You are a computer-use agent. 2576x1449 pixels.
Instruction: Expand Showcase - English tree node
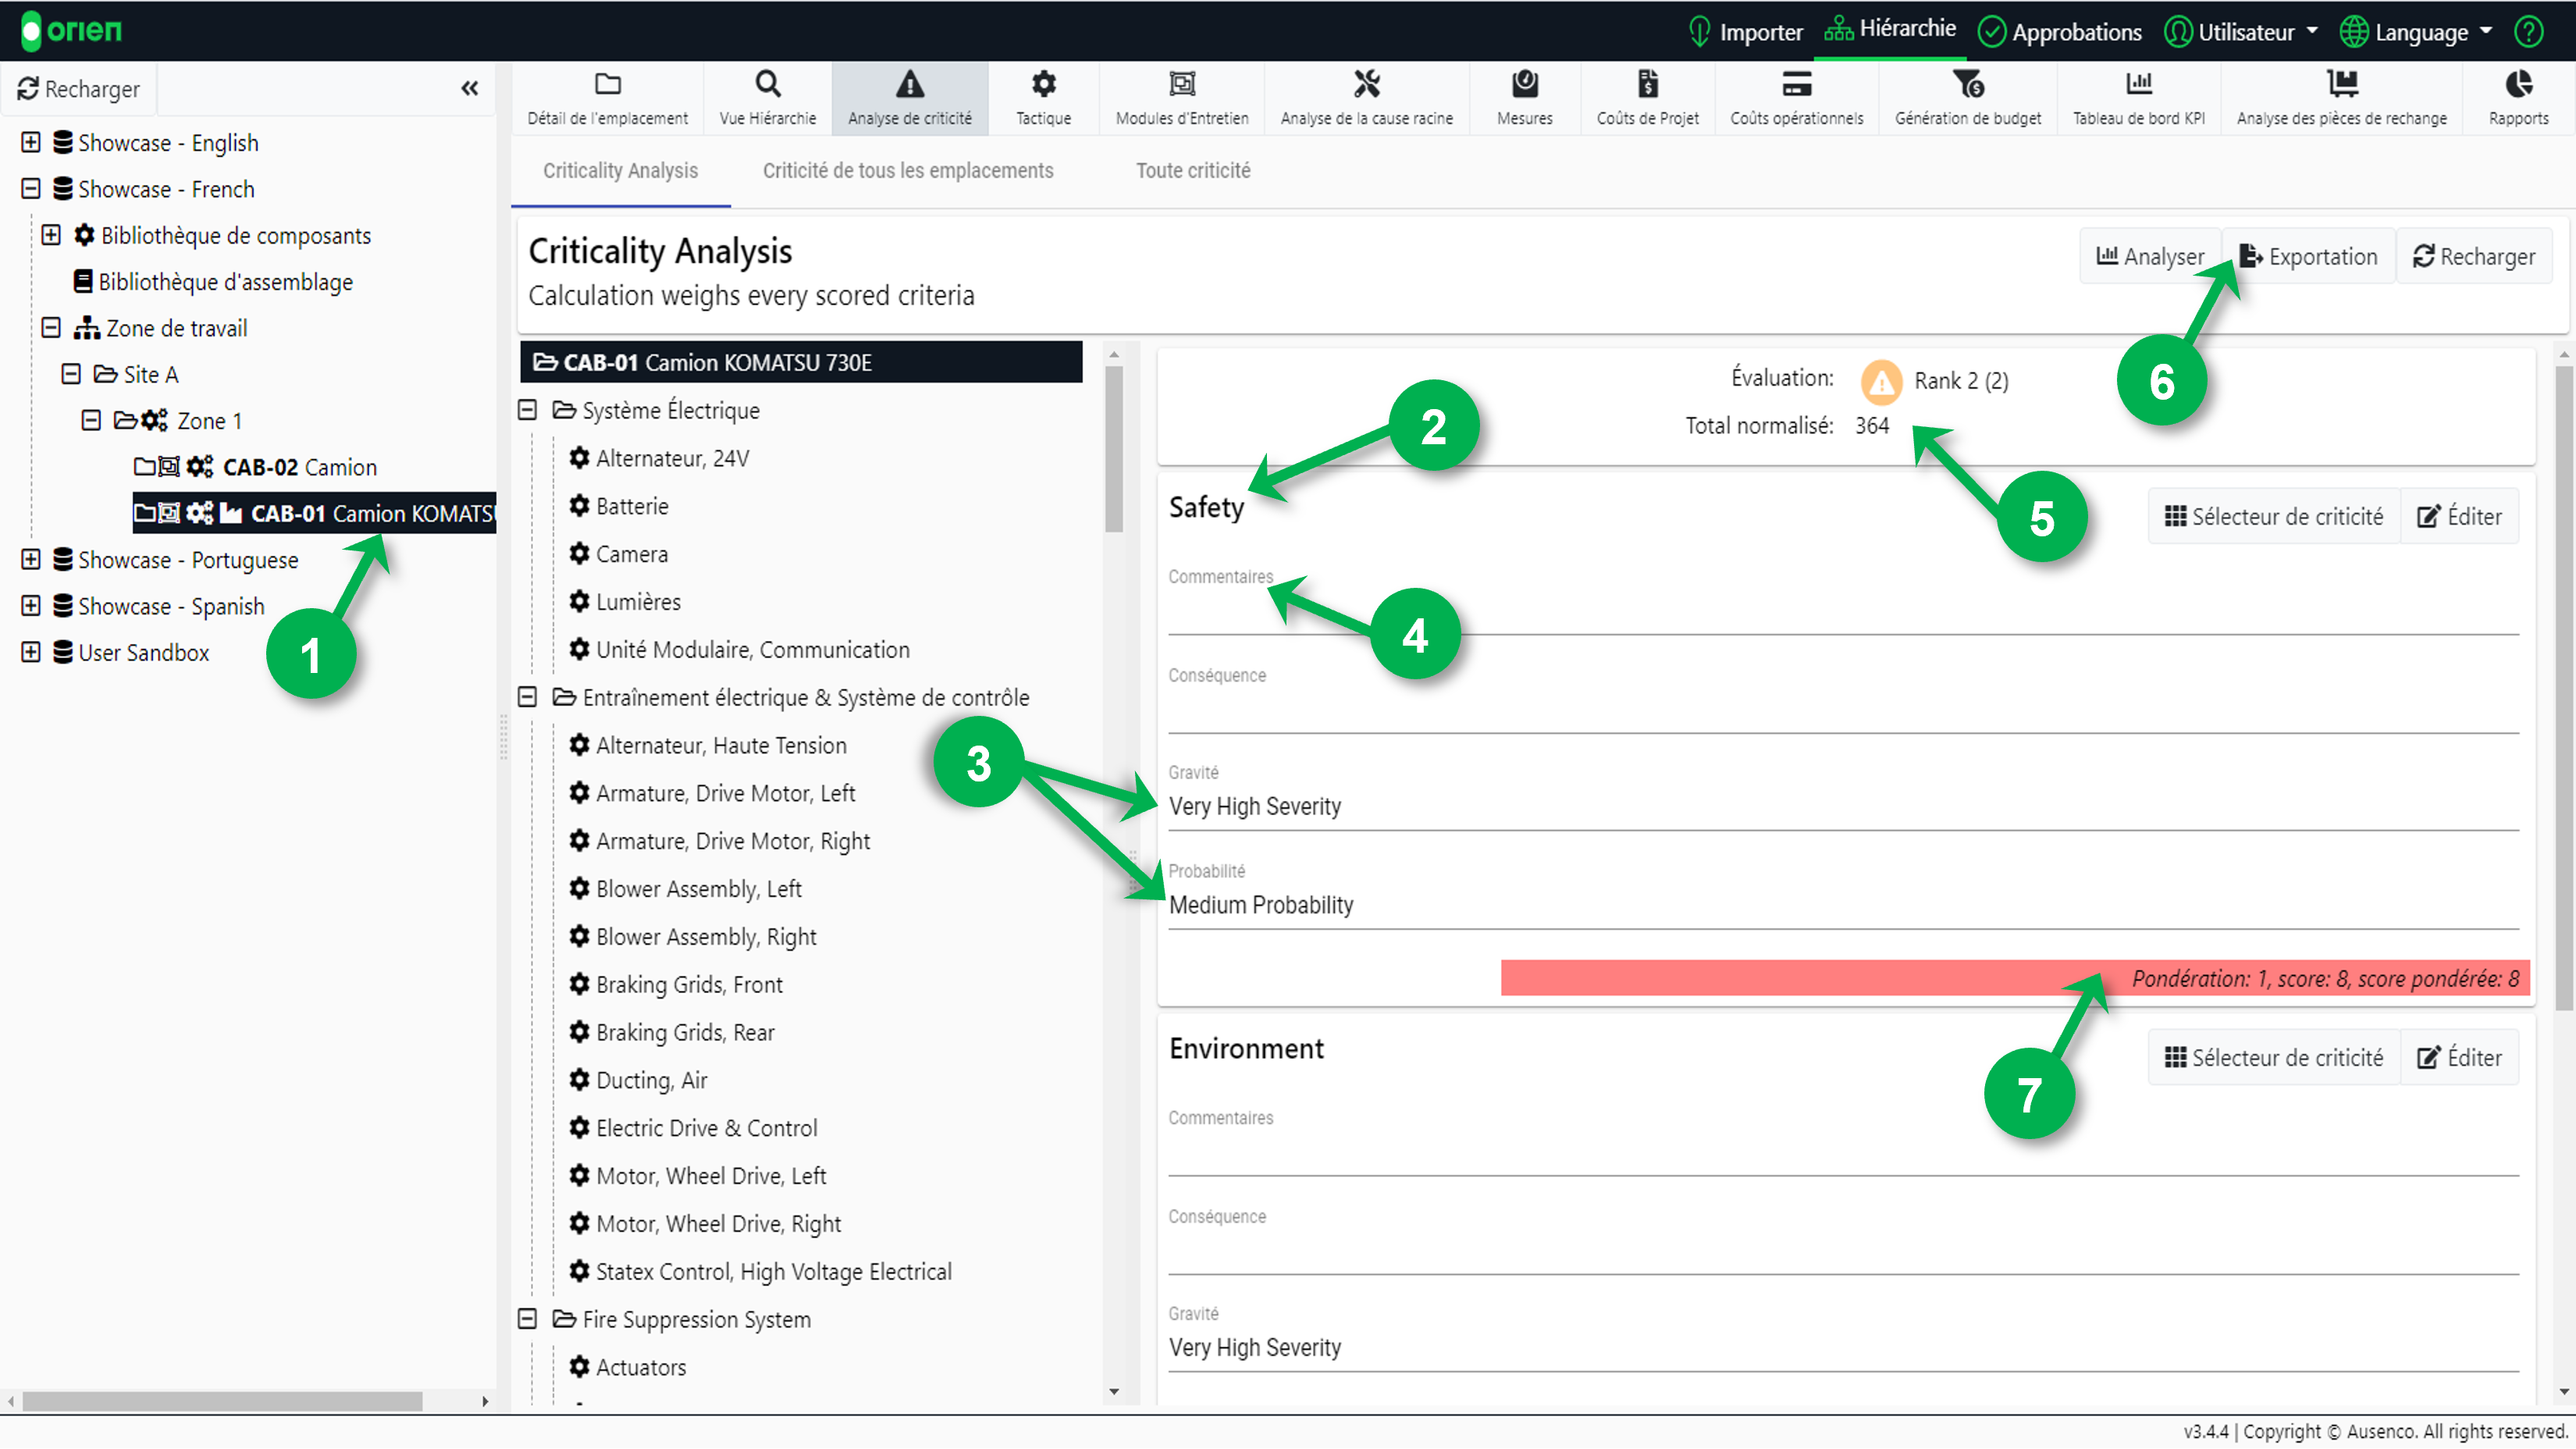coord(31,143)
